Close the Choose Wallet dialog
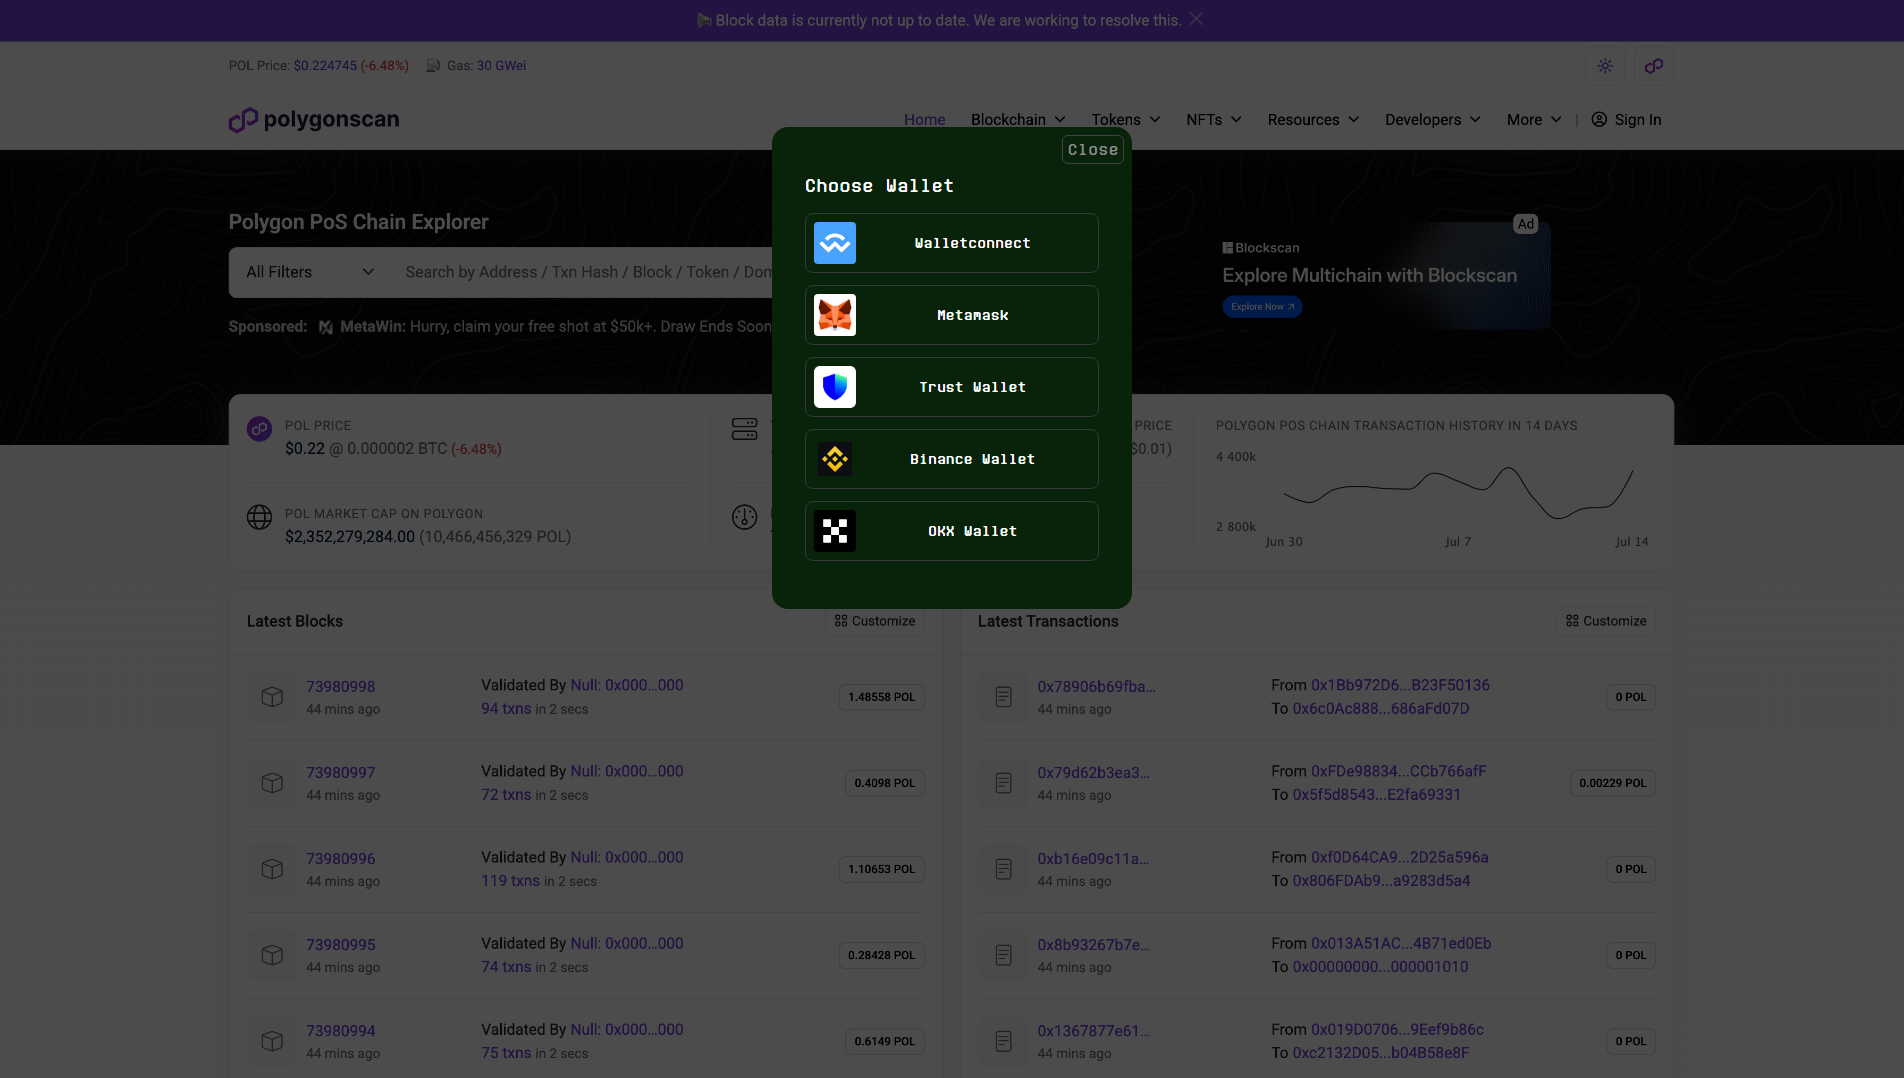 click(x=1092, y=150)
